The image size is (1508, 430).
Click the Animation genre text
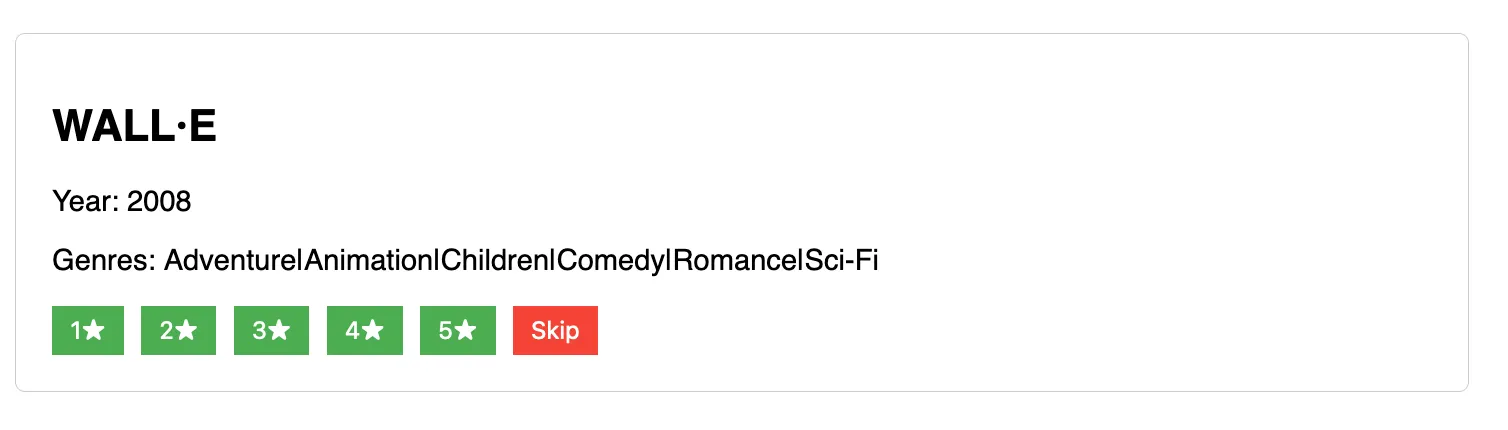pyautogui.click(x=367, y=261)
